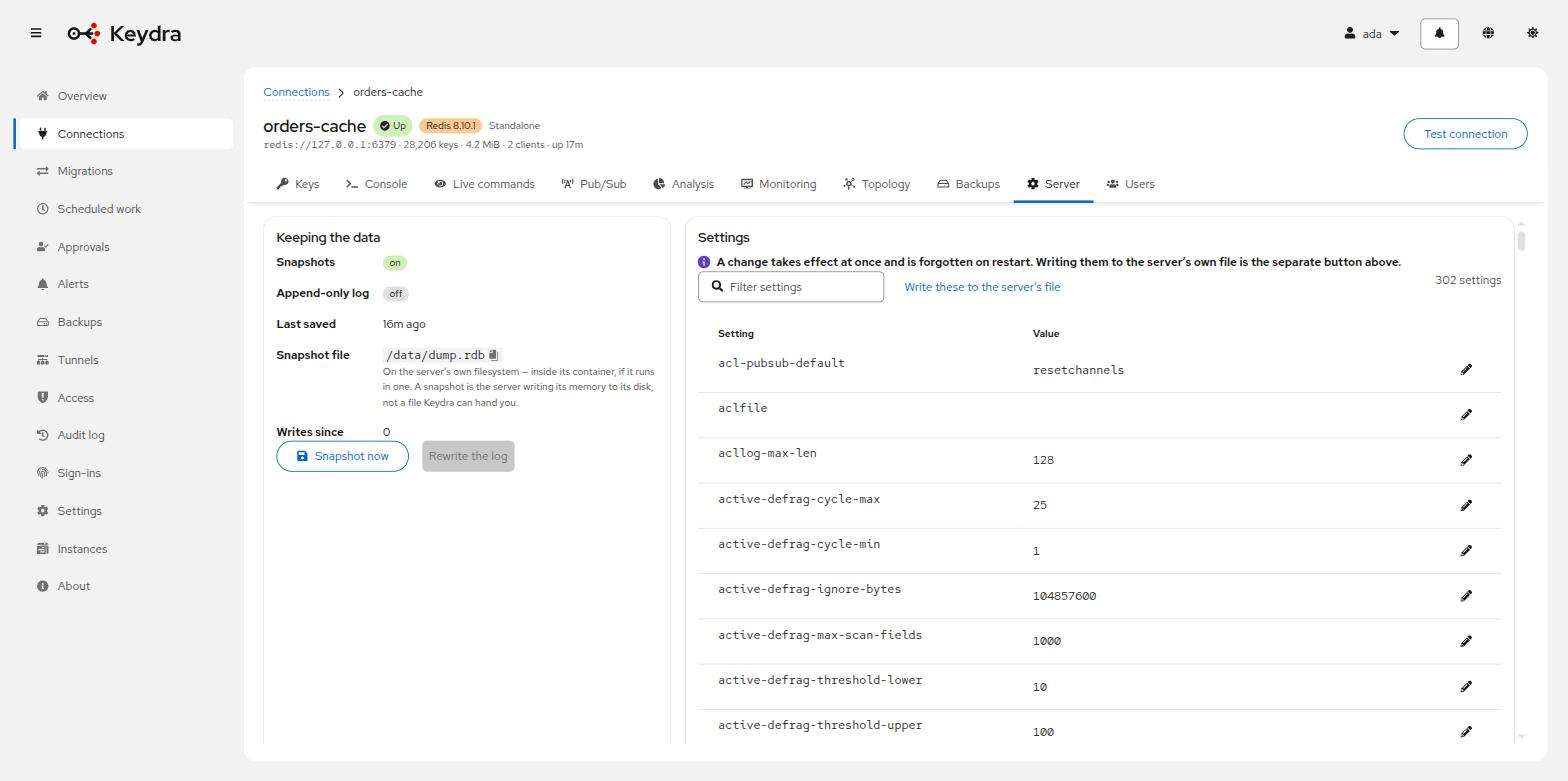The width and height of the screenshot is (1568, 781).
Task: Toggle the hamburger navigation menu
Action: click(x=36, y=33)
